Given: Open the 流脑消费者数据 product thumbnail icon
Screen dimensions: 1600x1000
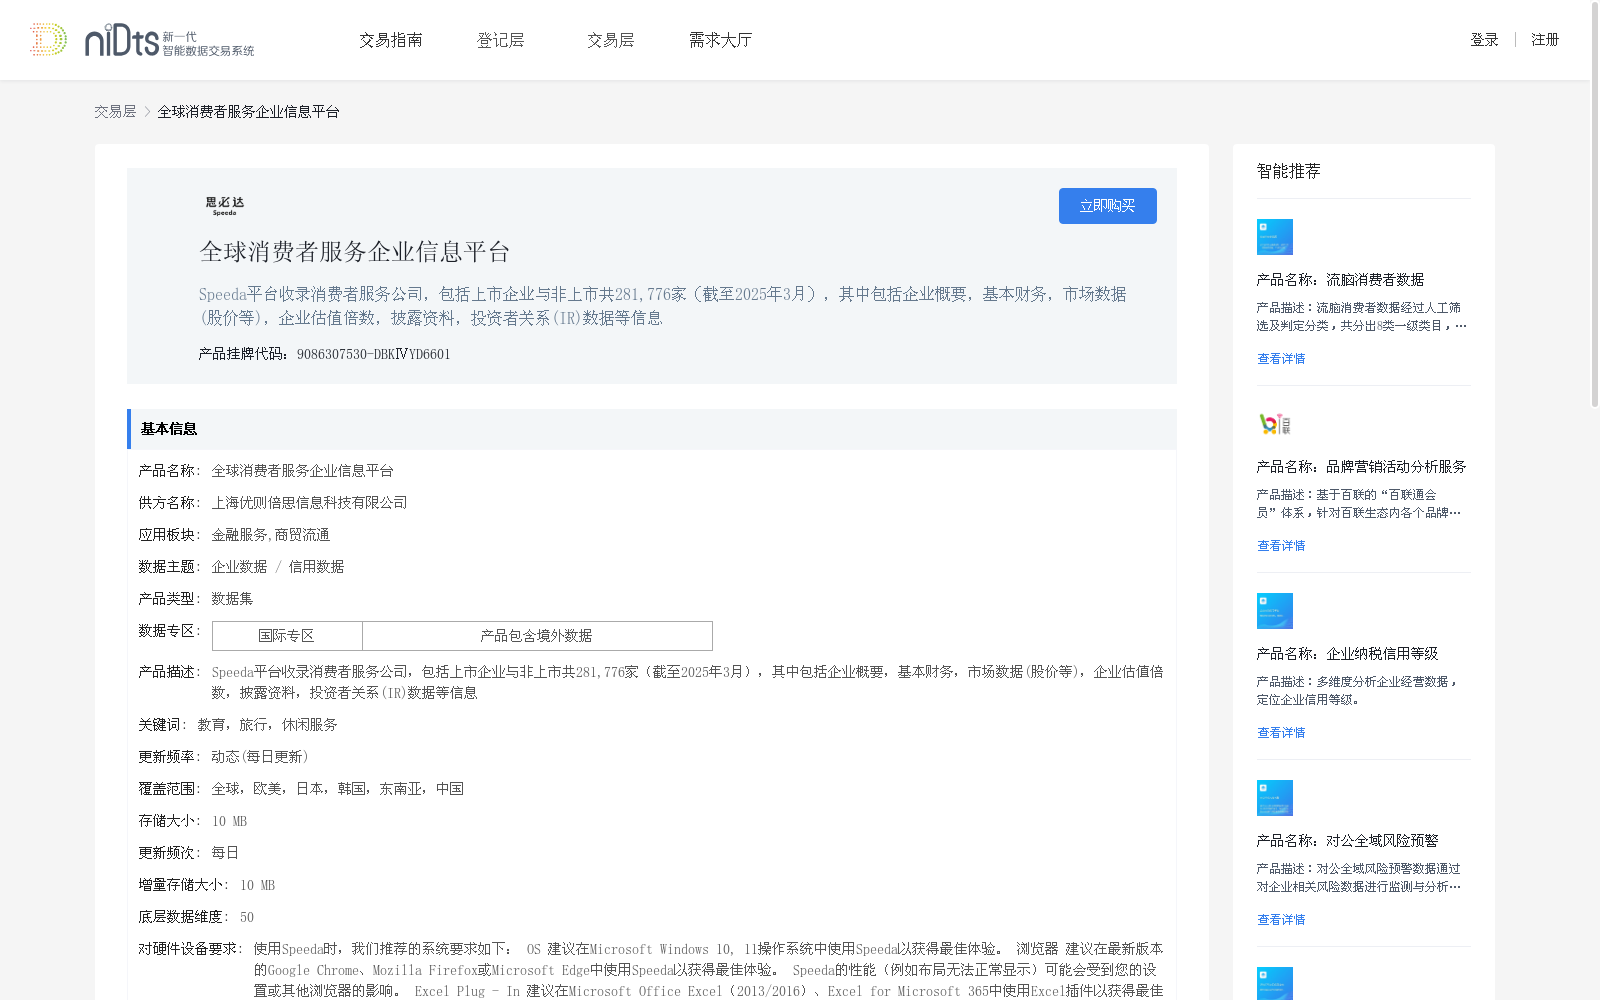Looking at the screenshot, I should pos(1275,237).
